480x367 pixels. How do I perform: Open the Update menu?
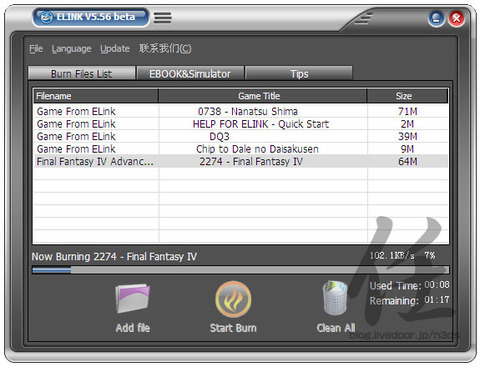click(x=115, y=49)
